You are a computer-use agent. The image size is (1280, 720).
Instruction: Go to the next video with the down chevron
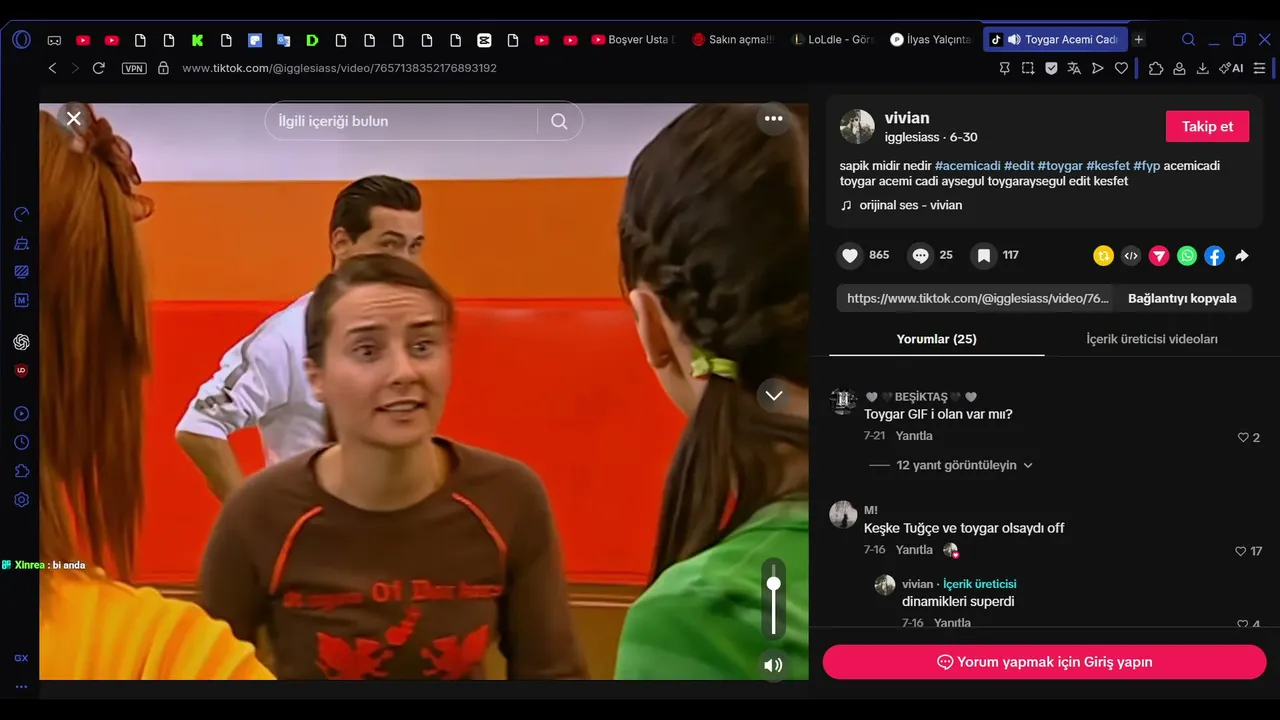[773, 395]
